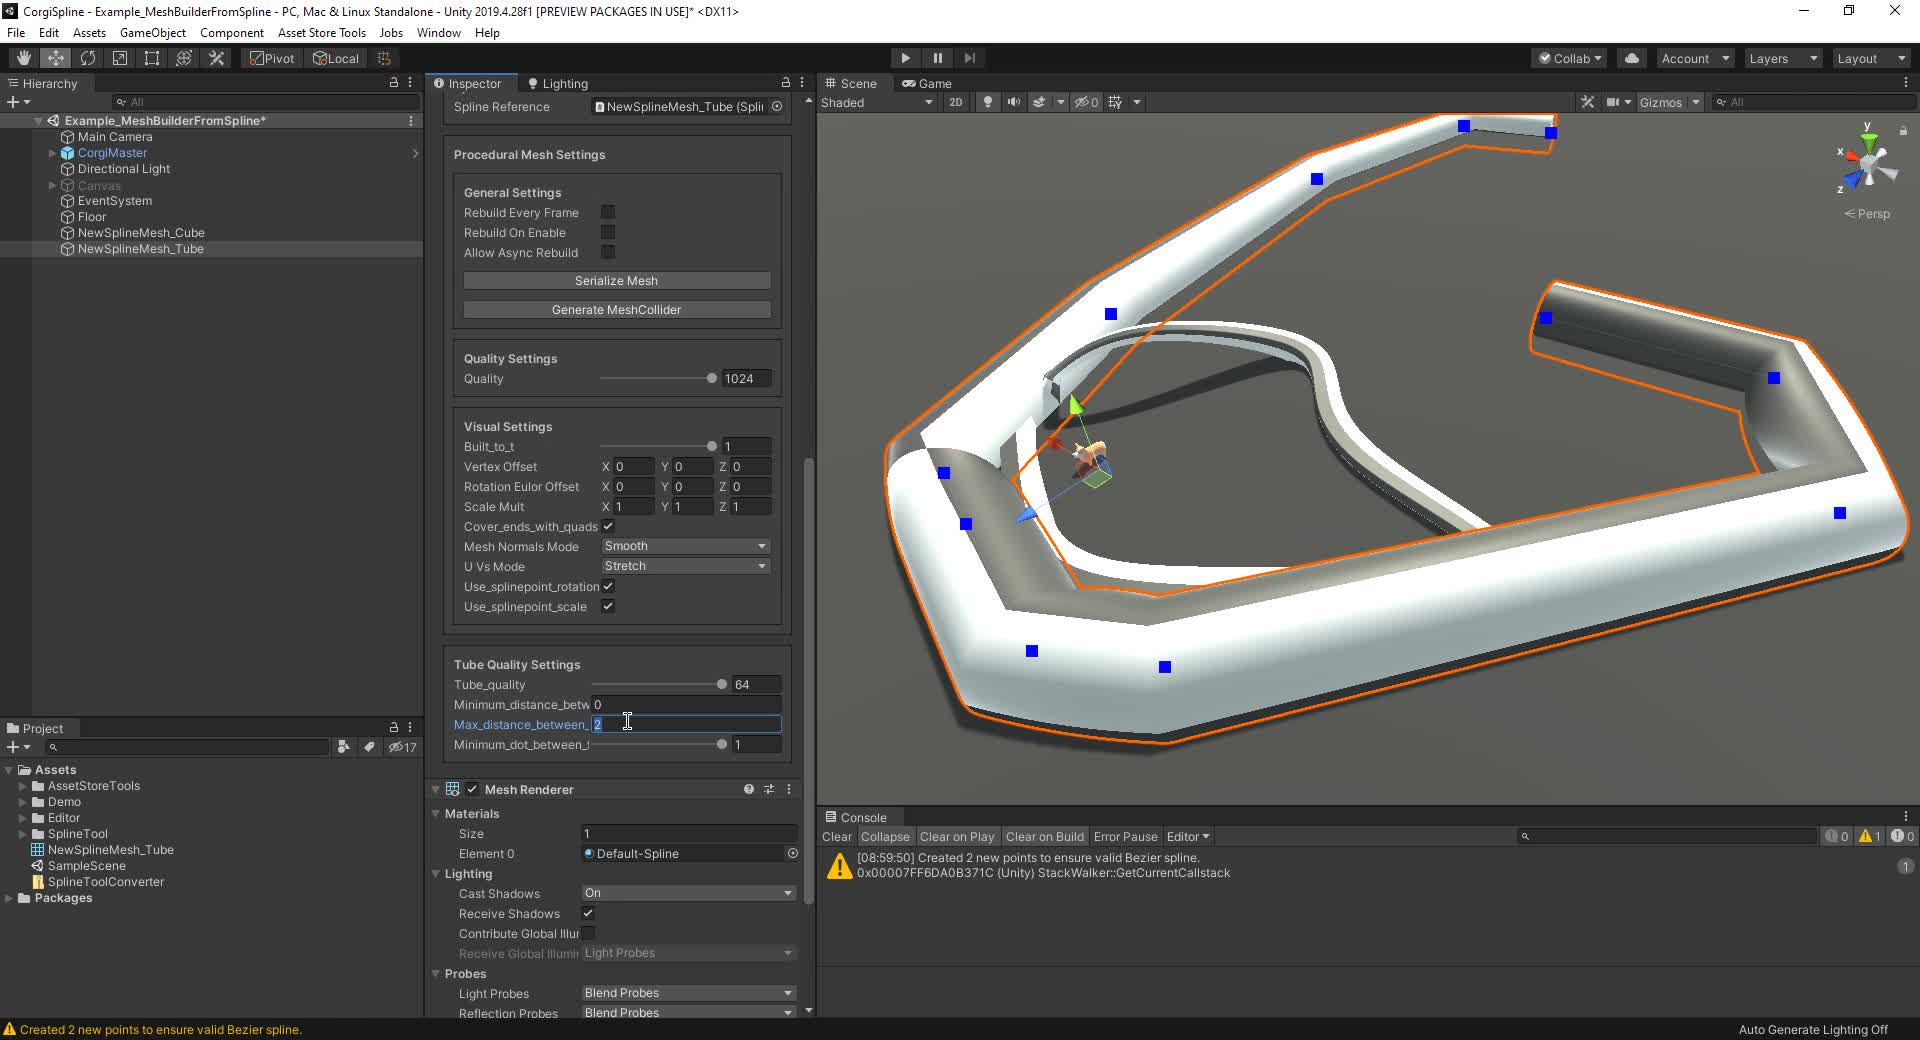Open the GameObject menu
The width and height of the screenshot is (1920, 1040).
152,33
